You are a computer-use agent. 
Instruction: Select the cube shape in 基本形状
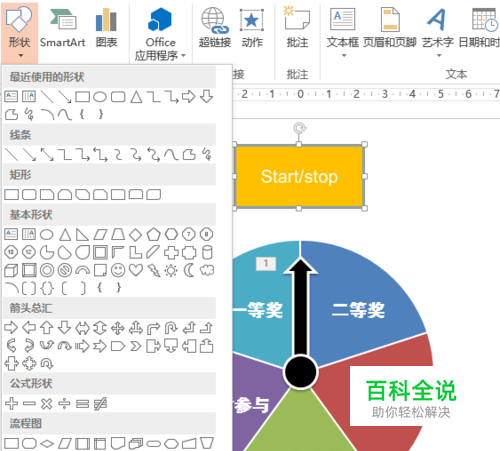click(11, 270)
